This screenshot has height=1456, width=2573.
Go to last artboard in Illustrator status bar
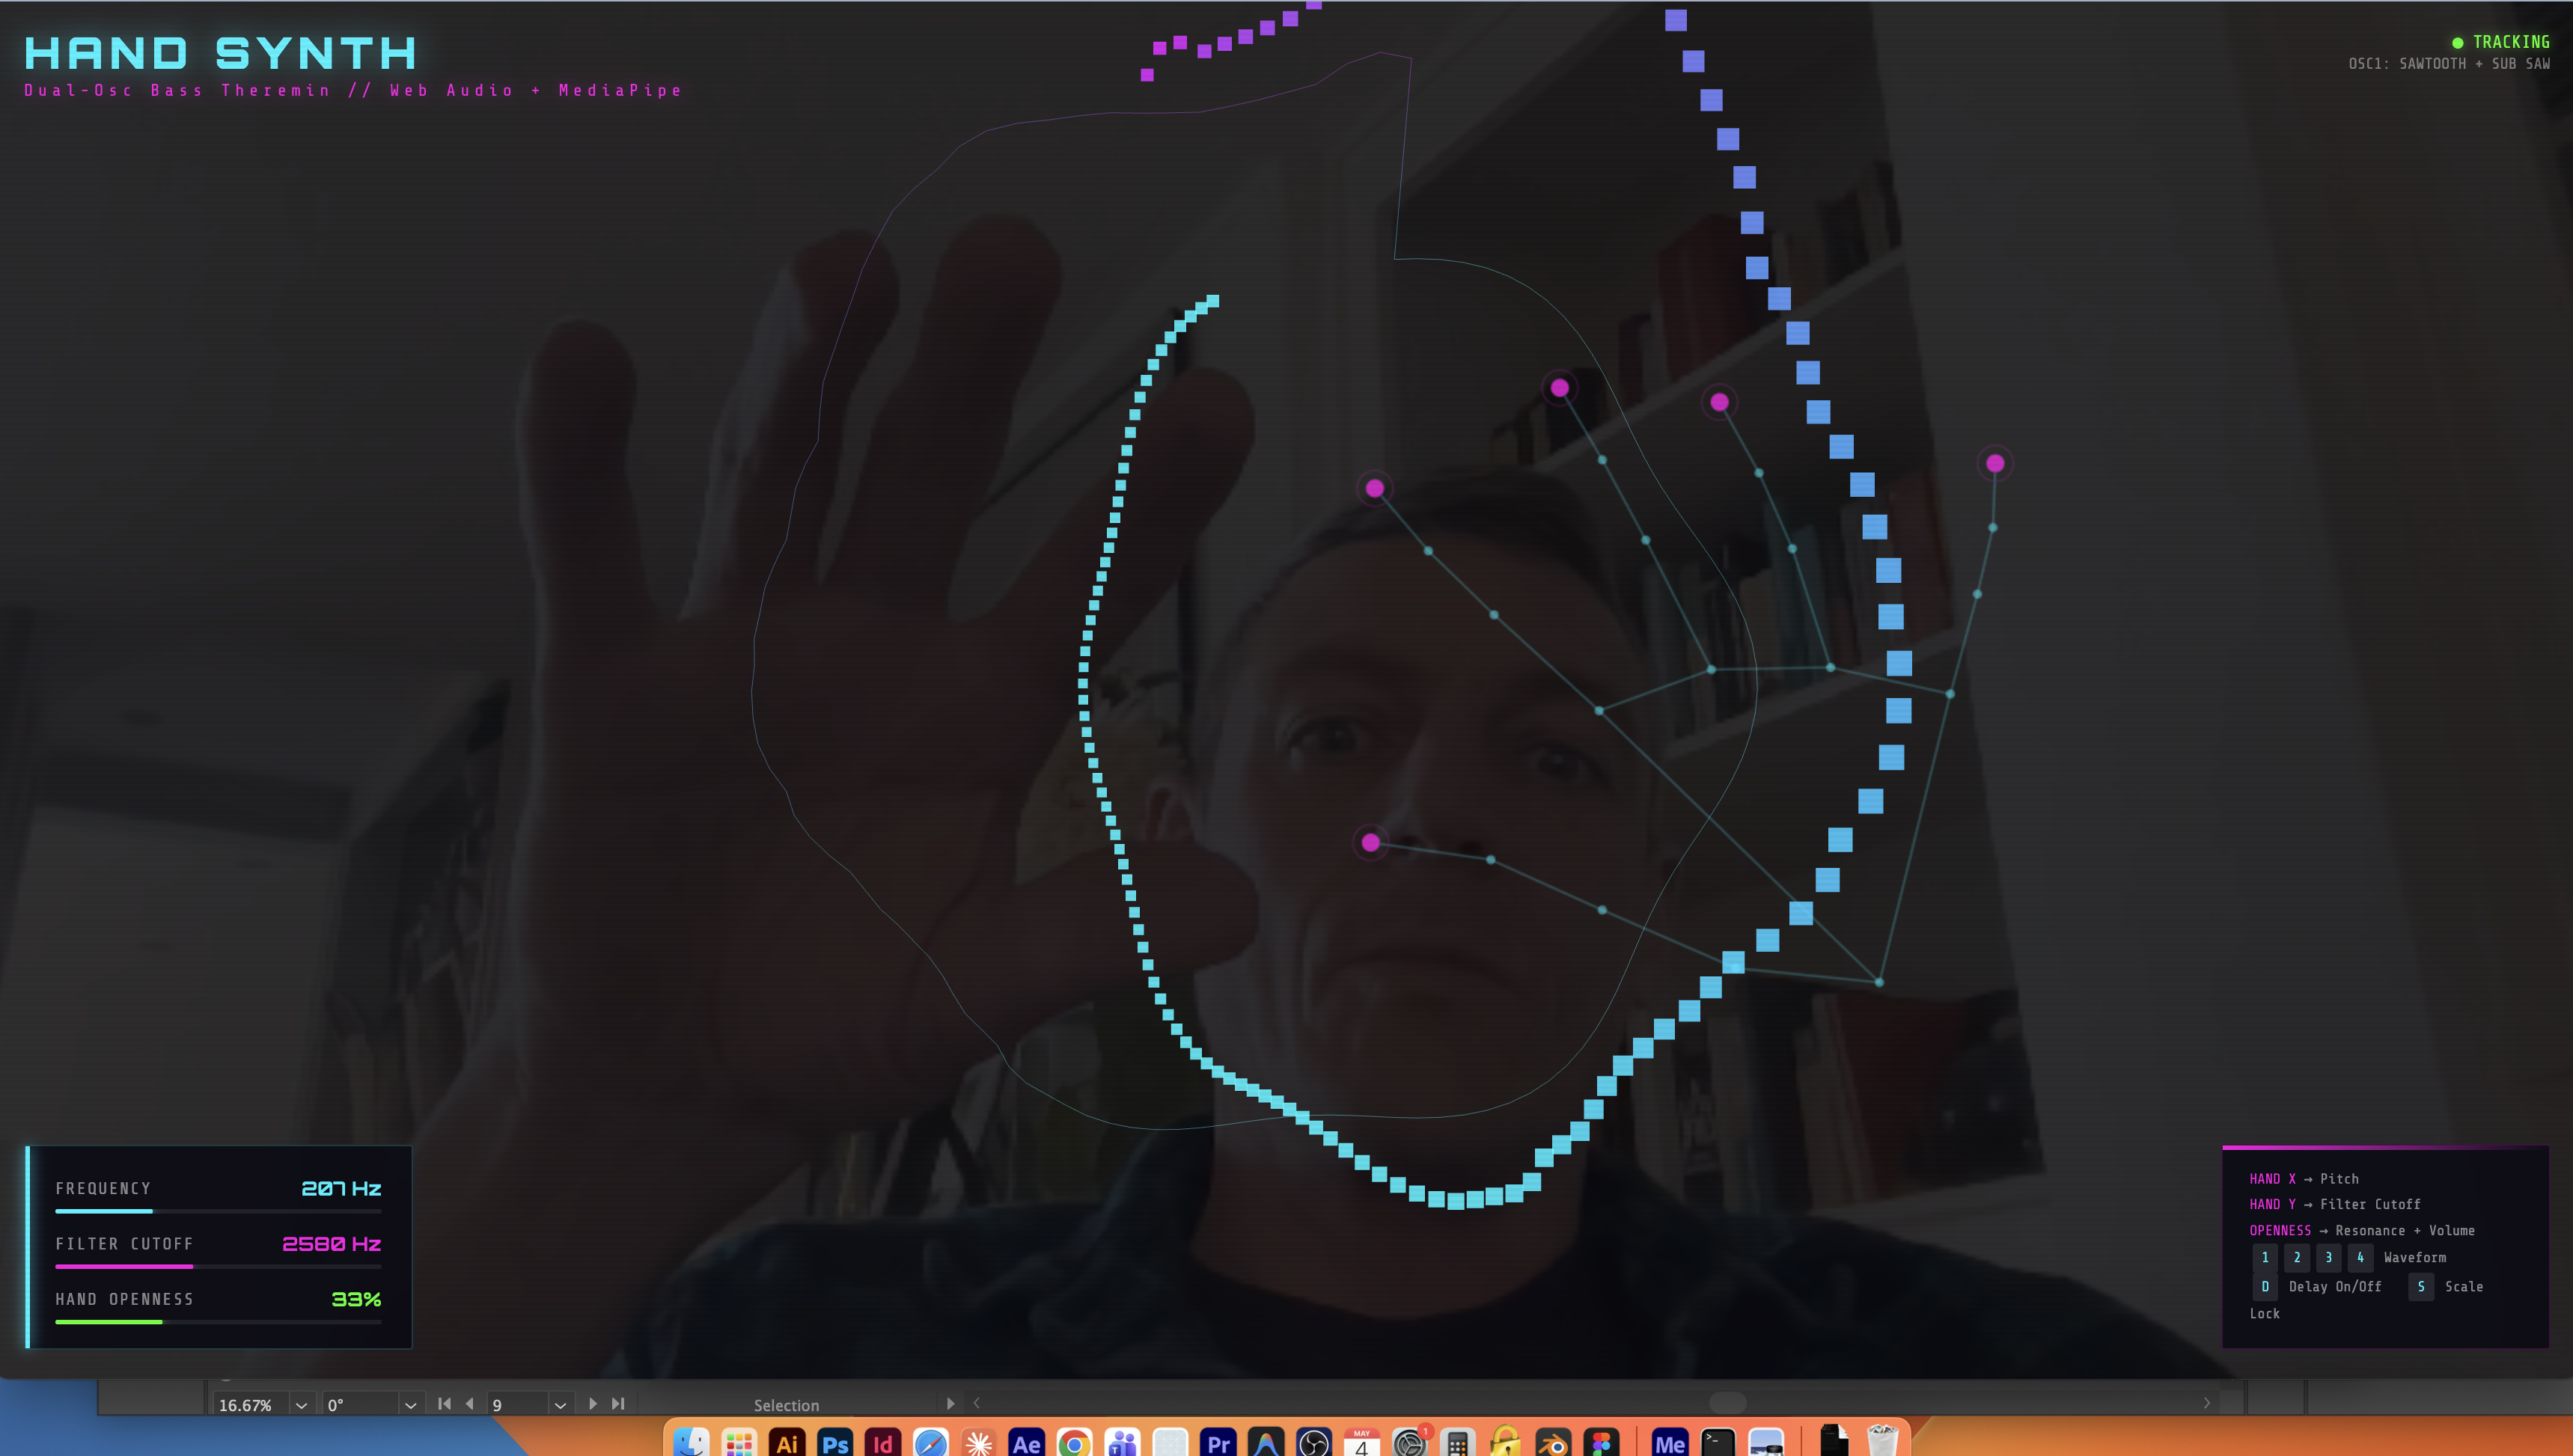click(618, 1404)
